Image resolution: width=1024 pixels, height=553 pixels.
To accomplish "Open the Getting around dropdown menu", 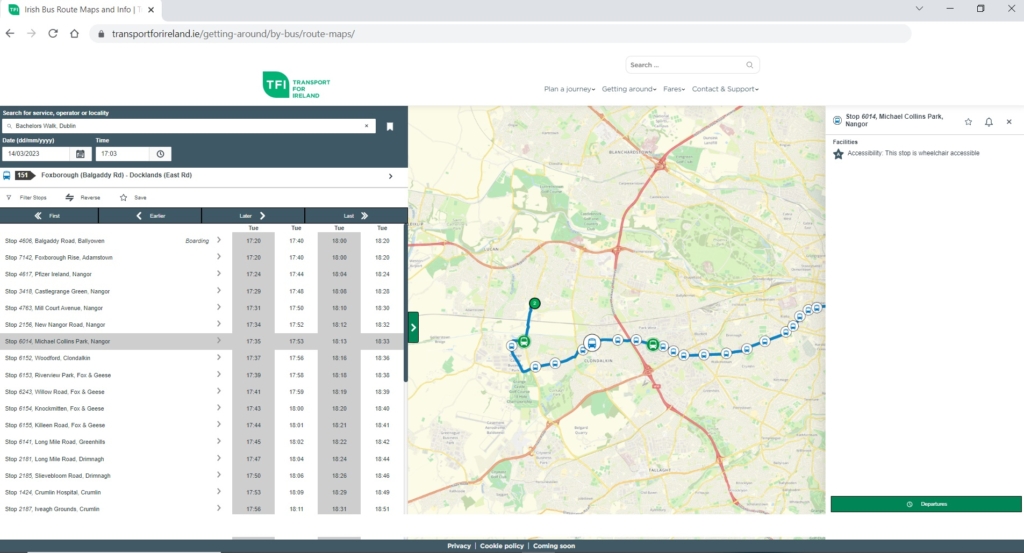I will coord(629,89).
